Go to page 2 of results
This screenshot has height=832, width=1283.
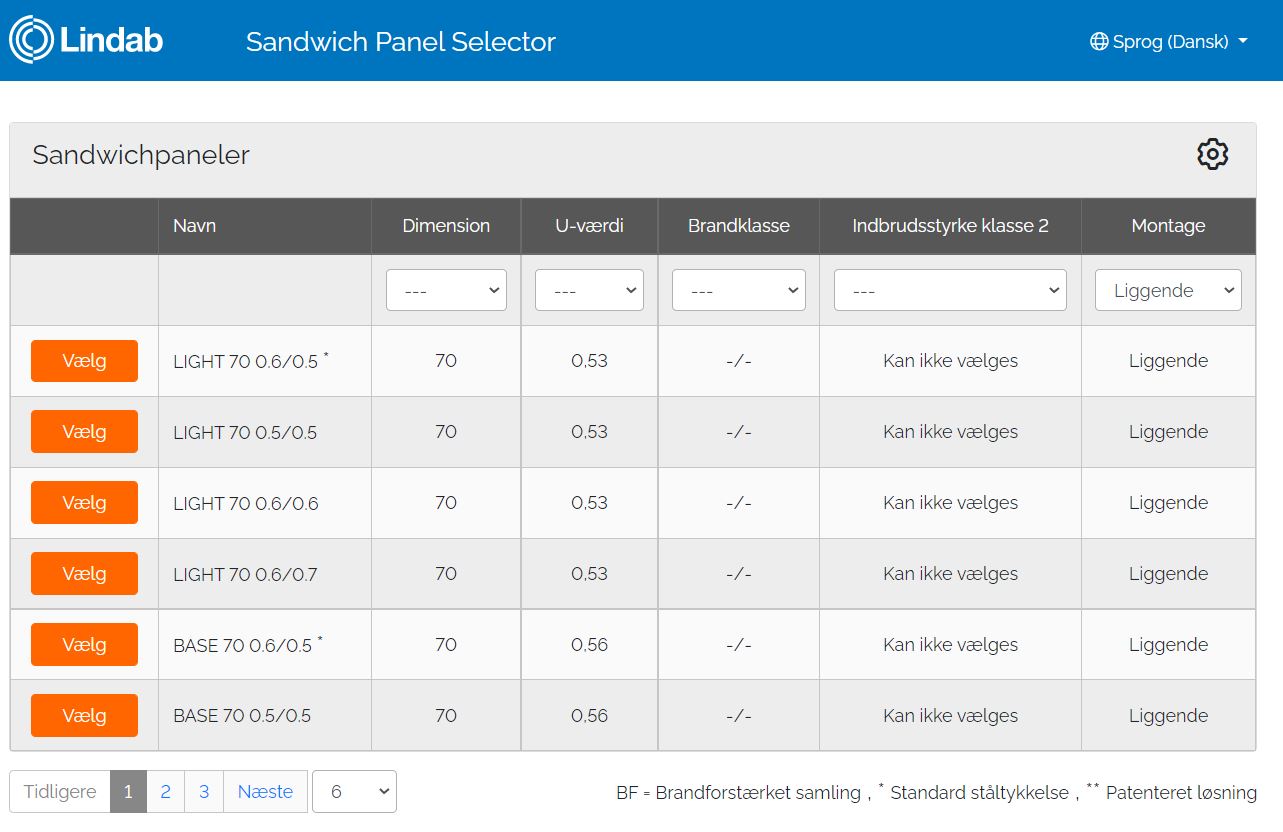pyautogui.click(x=165, y=792)
